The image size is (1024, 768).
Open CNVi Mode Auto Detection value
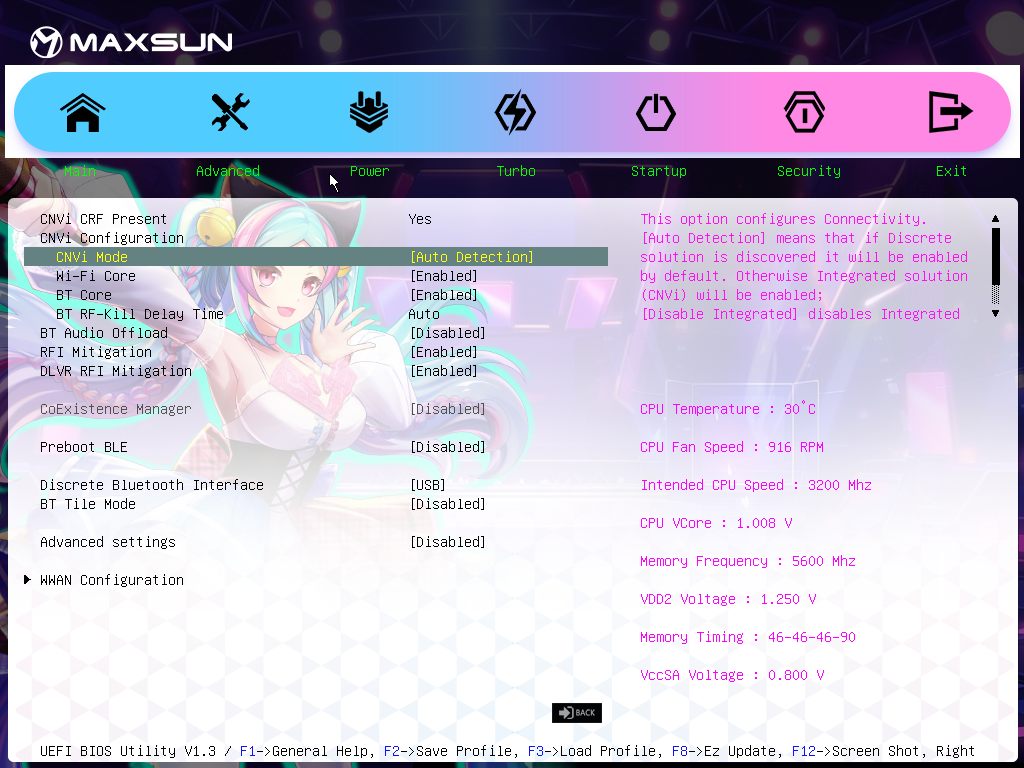pos(472,257)
